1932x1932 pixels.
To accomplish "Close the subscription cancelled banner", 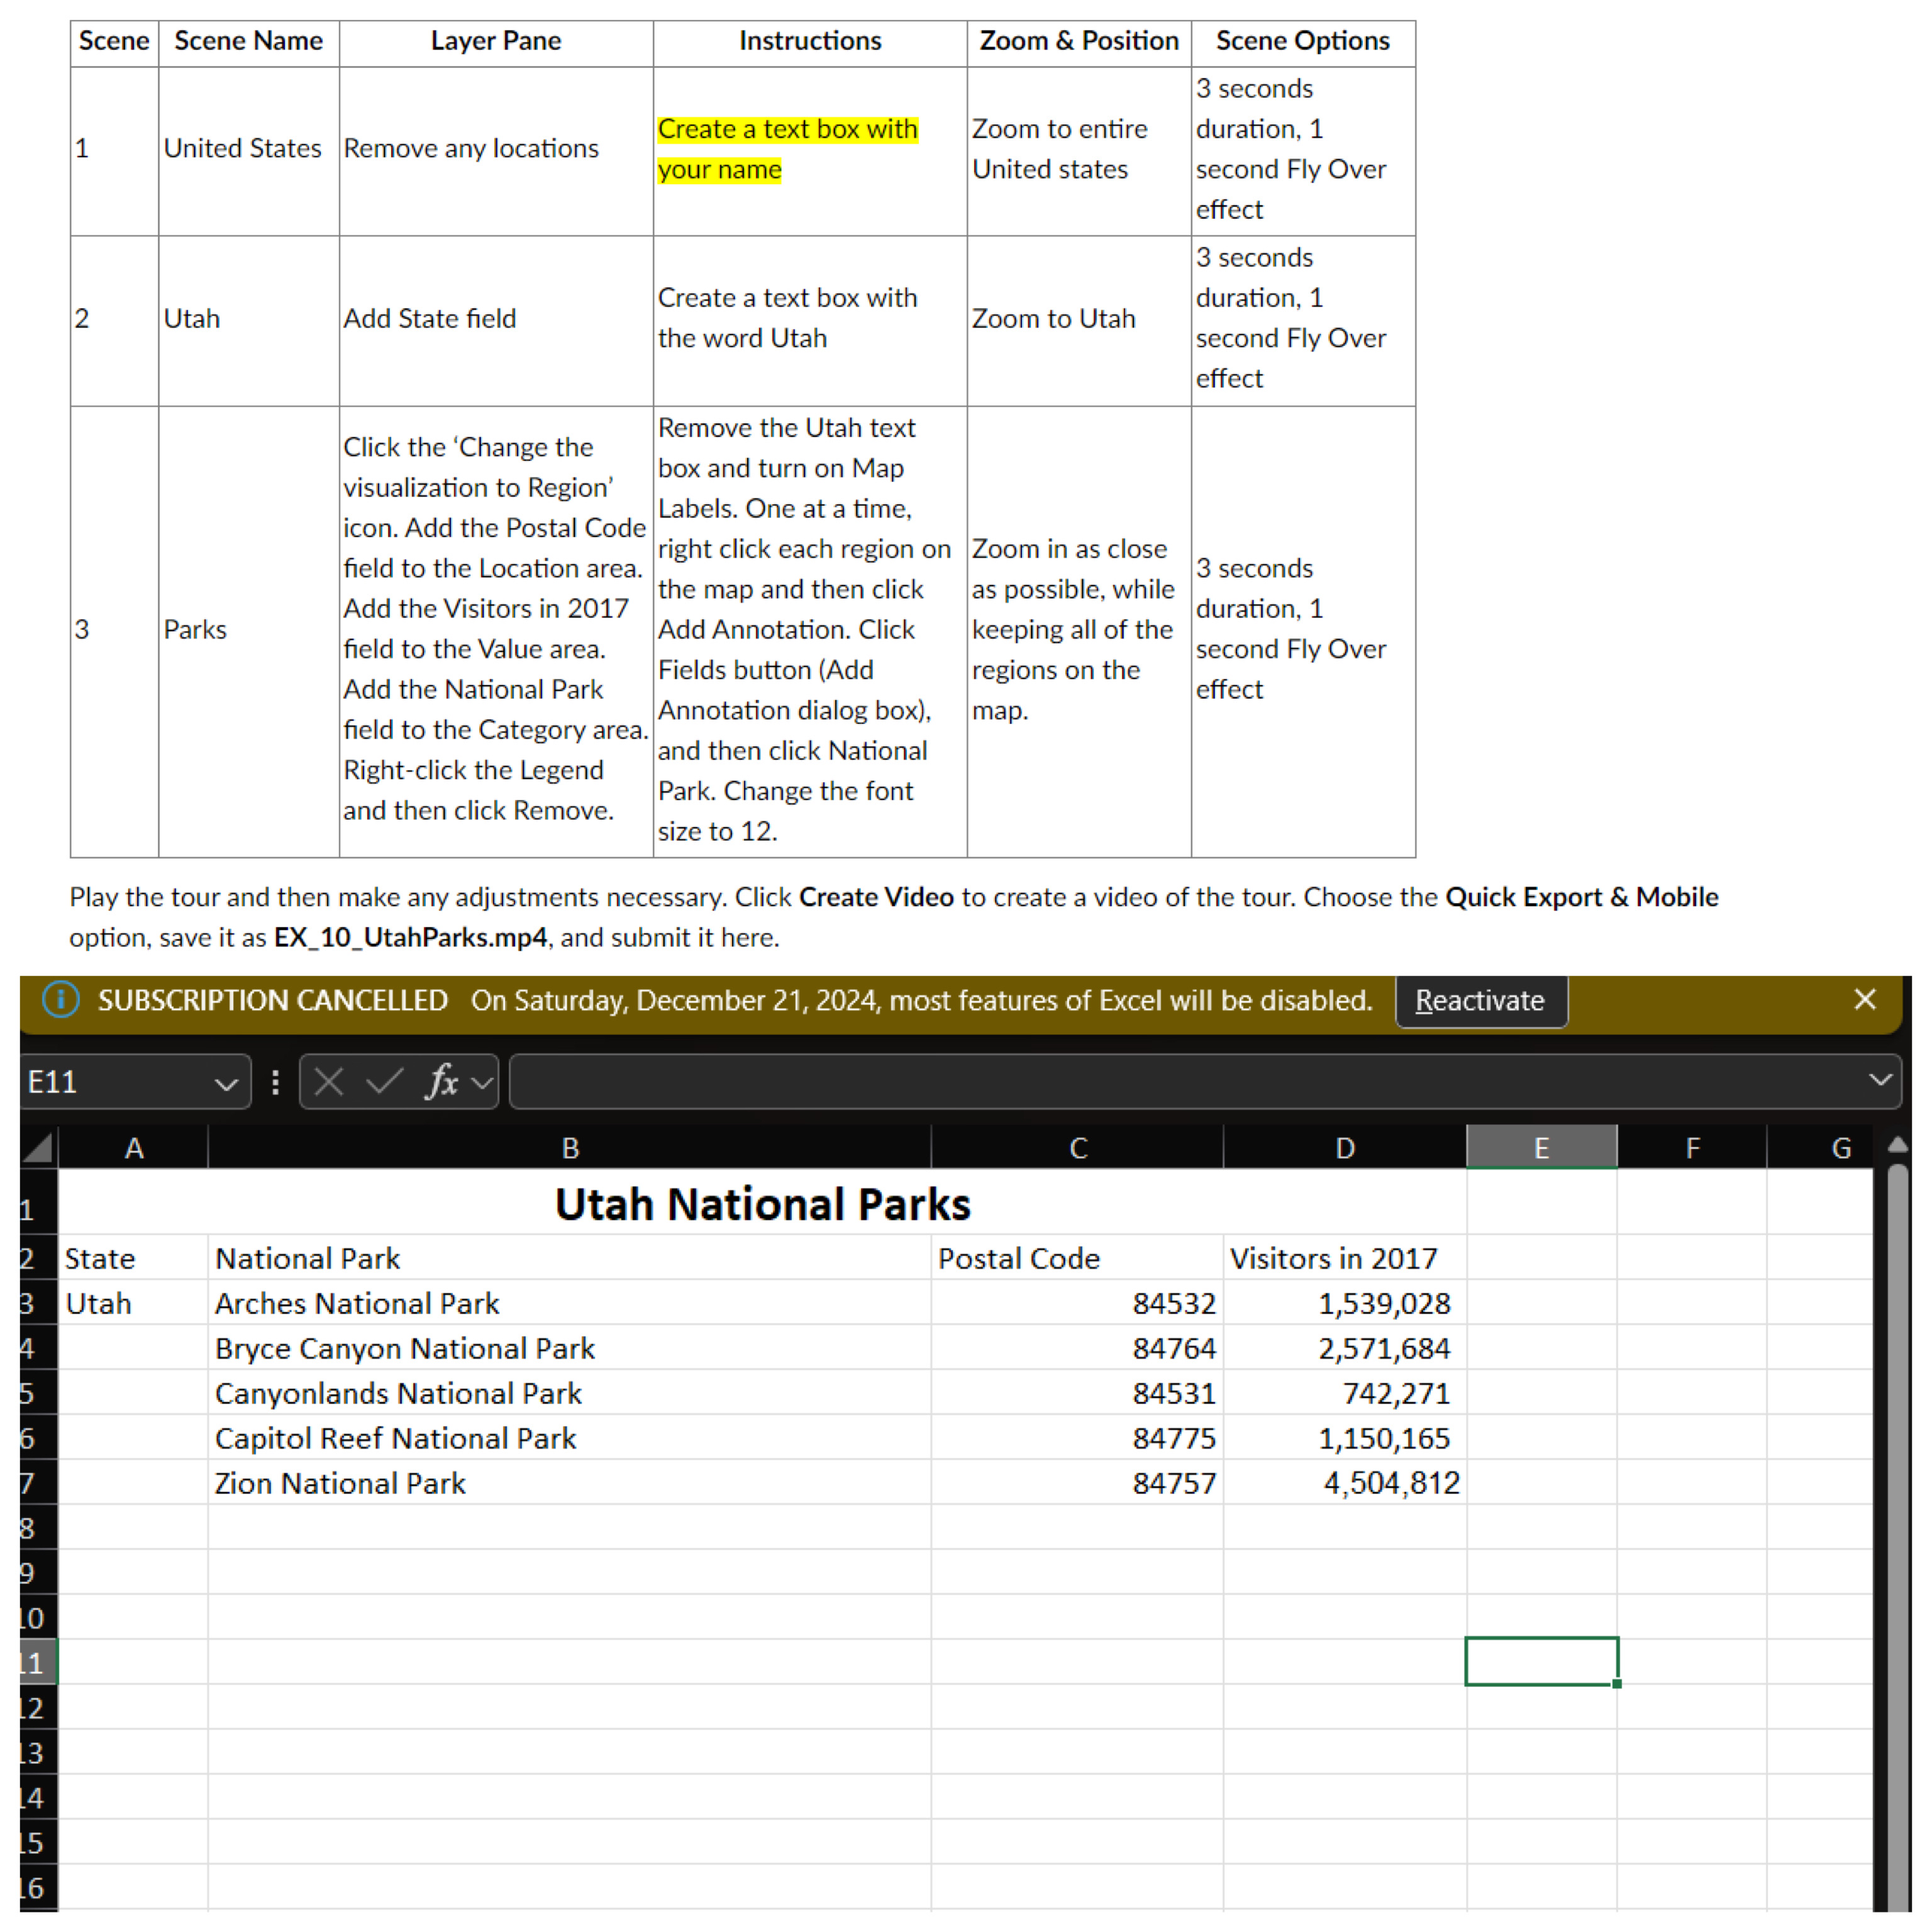I will click(1864, 1000).
